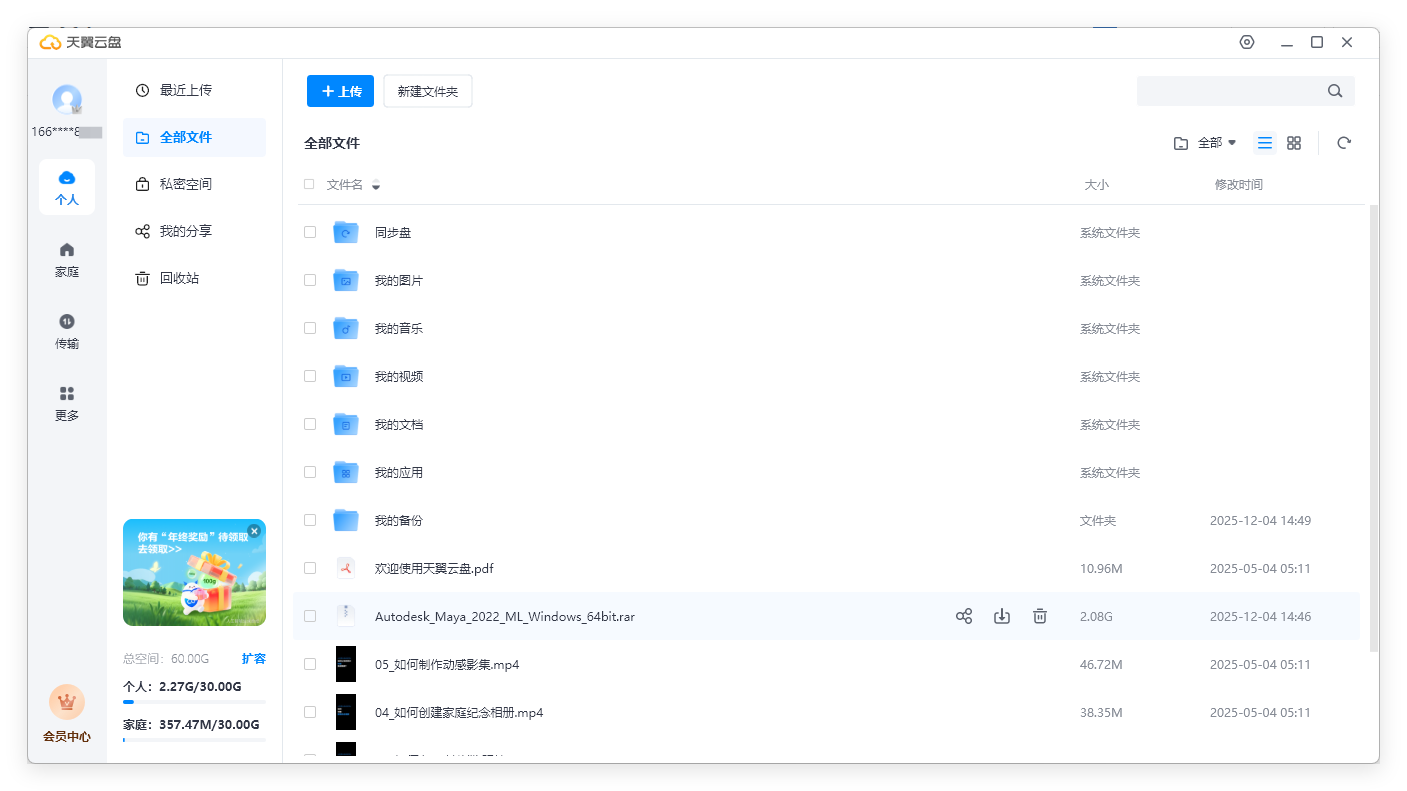1407x791 pixels.
Task: Toggle the file name sort arrow
Action: (x=376, y=185)
